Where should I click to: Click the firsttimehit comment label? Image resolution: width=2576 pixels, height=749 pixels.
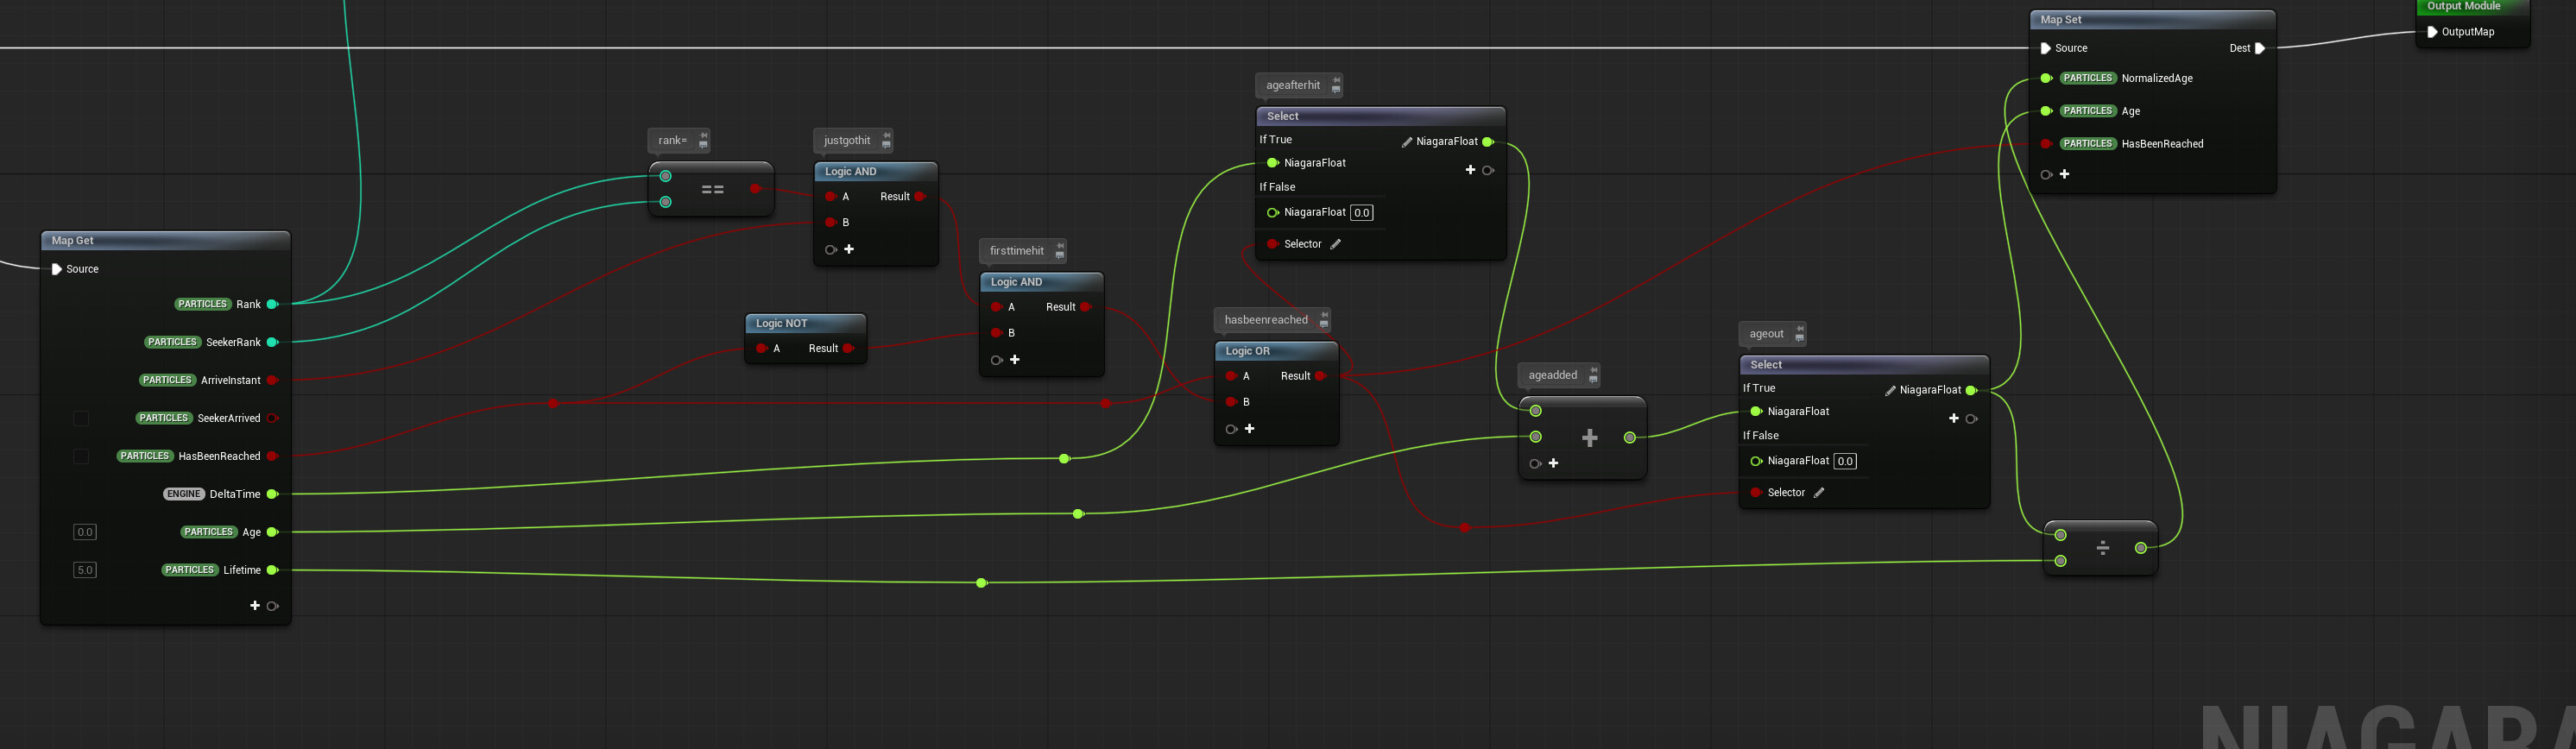(x=1016, y=251)
